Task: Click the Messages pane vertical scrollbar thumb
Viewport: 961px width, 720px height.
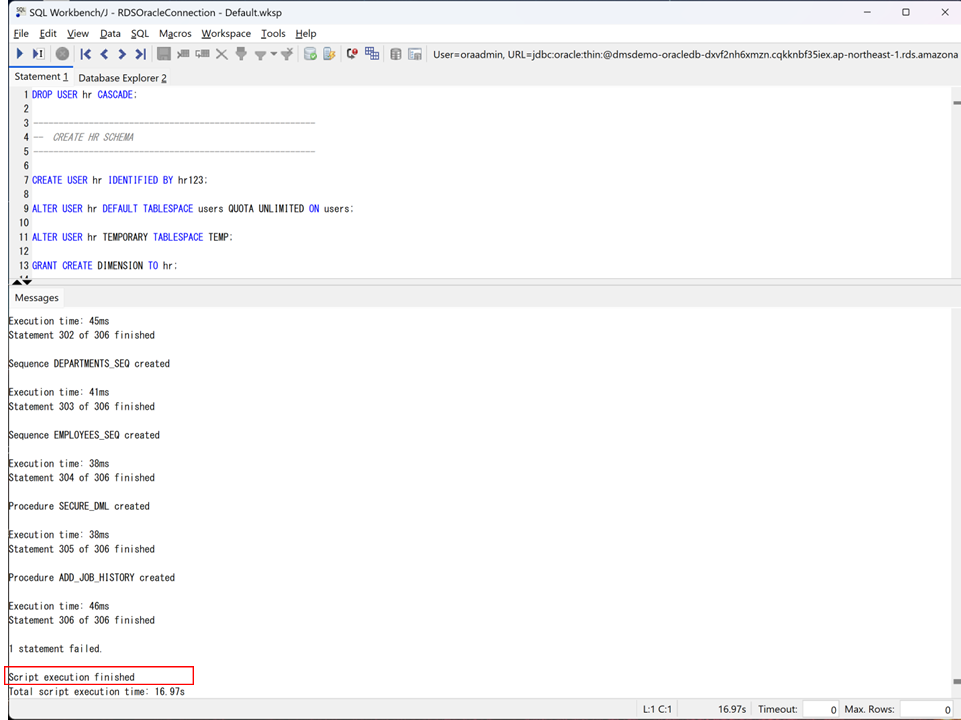Action: pyautogui.click(x=957, y=681)
